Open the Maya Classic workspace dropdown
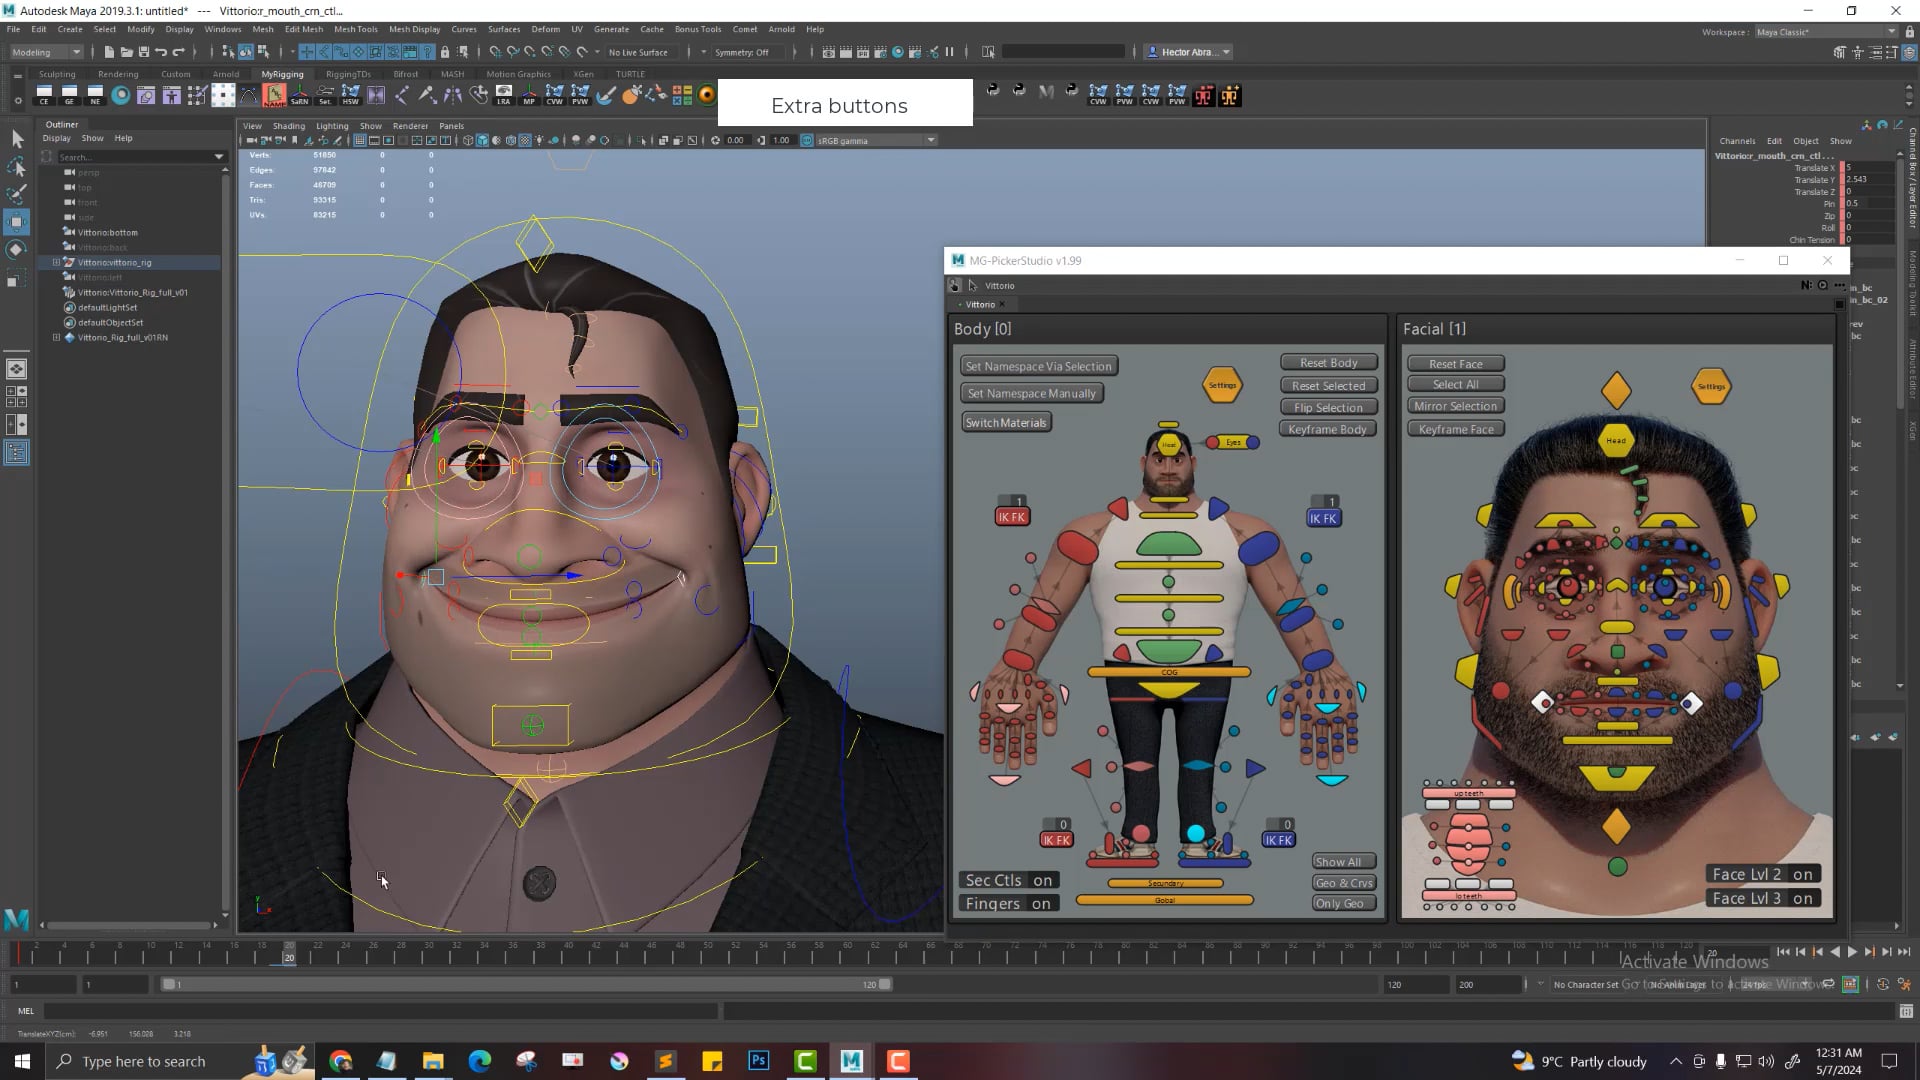 click(1826, 32)
